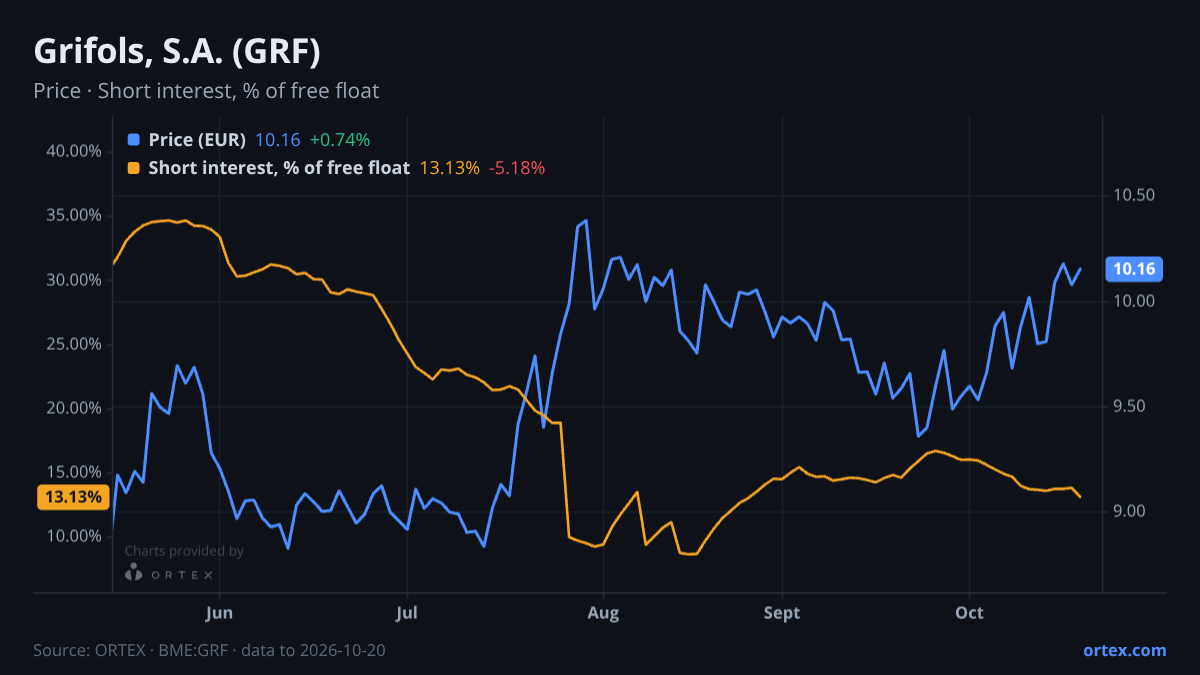Click the 10.00 right axis label
The height and width of the screenshot is (675, 1200).
pyautogui.click(x=1134, y=301)
